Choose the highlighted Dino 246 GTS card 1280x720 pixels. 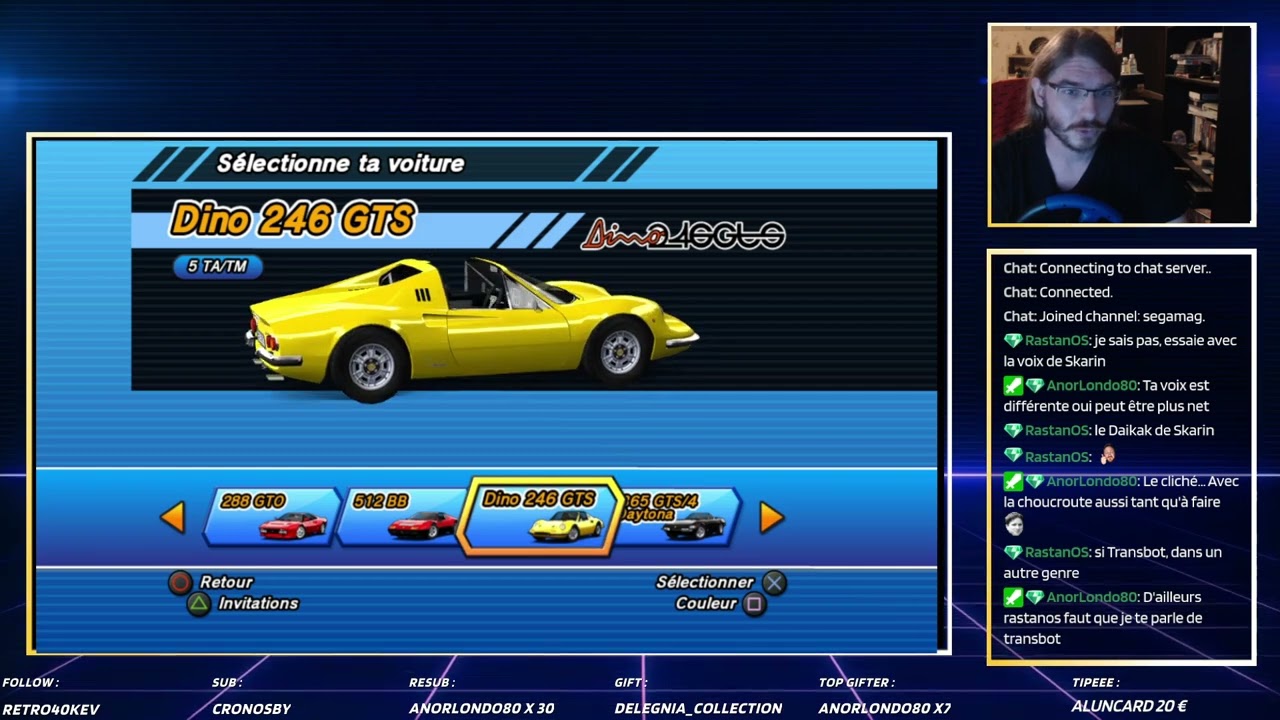(540, 516)
